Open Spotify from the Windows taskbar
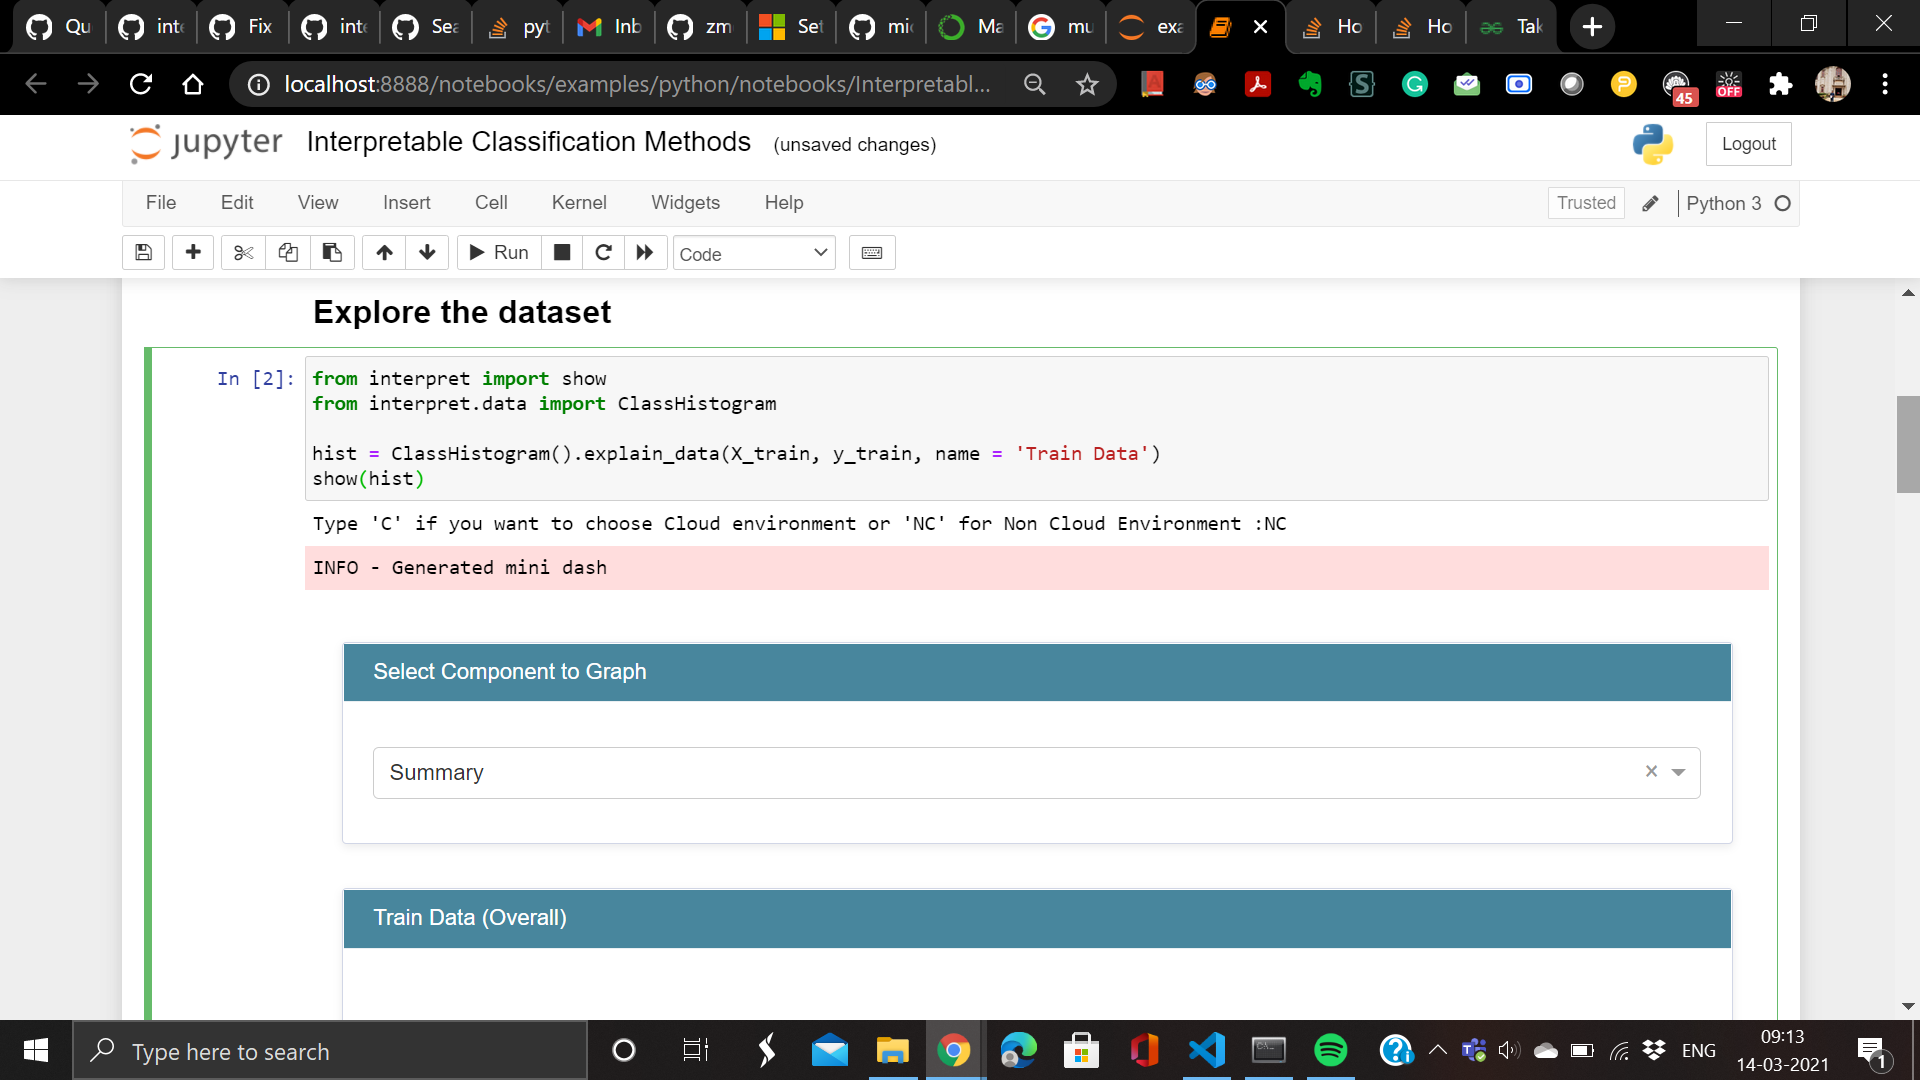This screenshot has height=1080, width=1920. (1331, 1051)
